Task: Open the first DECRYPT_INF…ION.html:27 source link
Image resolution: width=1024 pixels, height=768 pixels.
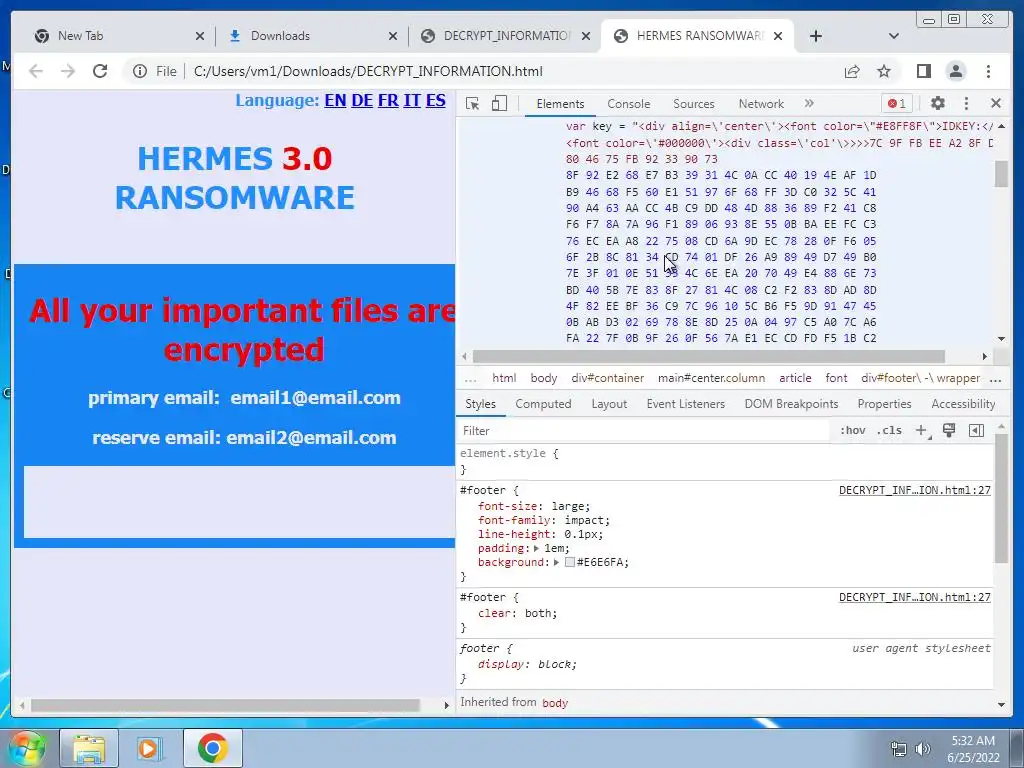Action: [x=914, y=490]
